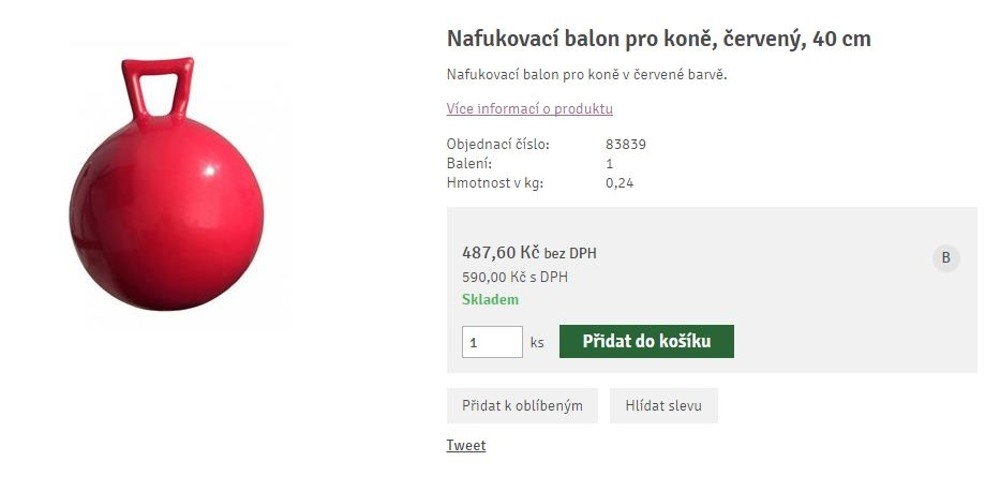Click the Balení value '1'

coord(610,163)
